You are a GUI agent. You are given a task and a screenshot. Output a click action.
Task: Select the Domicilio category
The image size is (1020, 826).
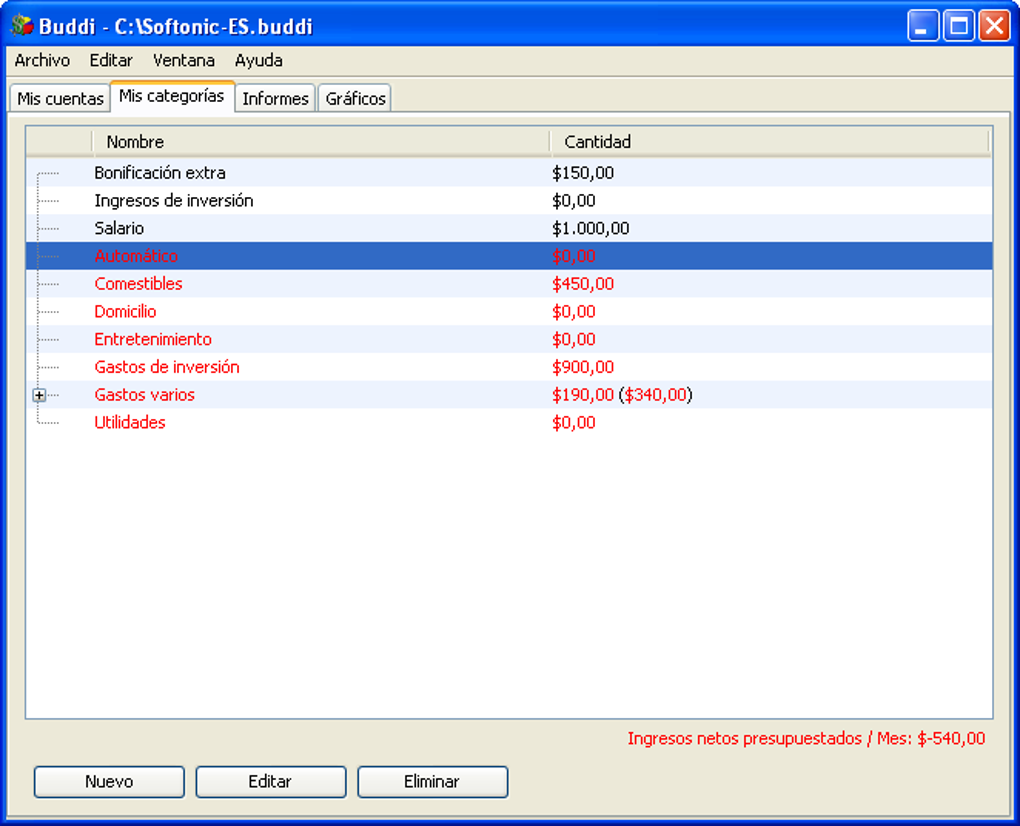[x=125, y=312]
